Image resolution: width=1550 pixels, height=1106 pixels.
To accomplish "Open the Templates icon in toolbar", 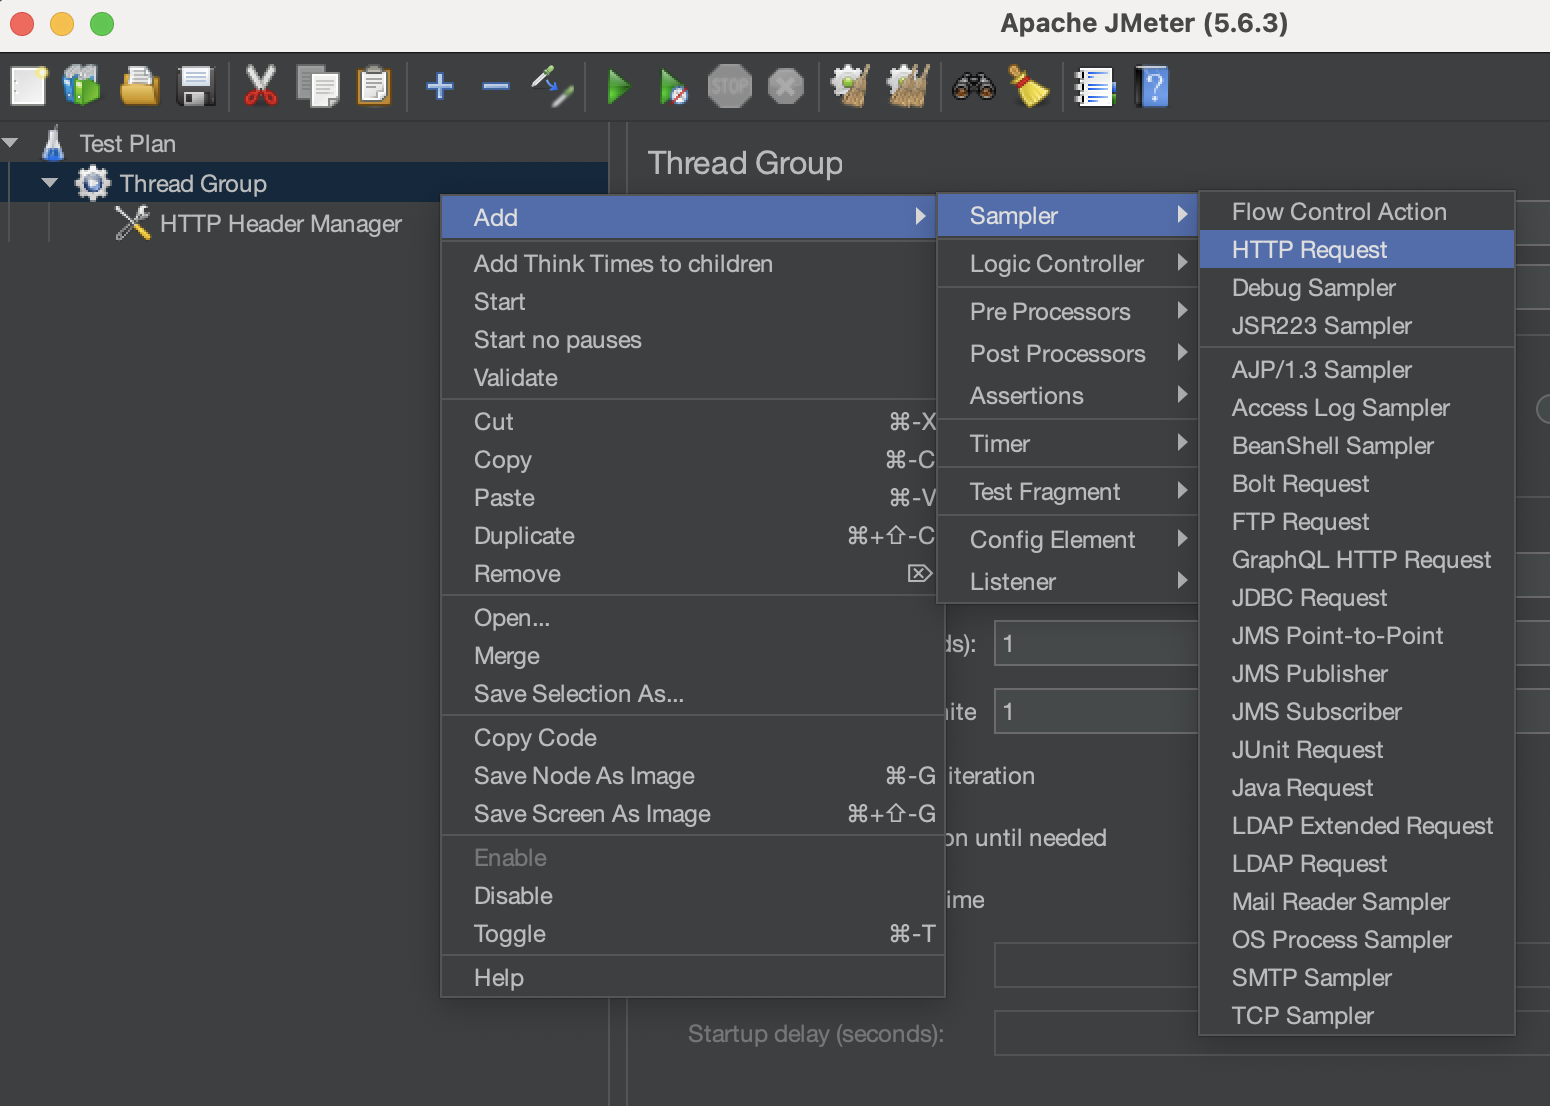I will click(82, 86).
